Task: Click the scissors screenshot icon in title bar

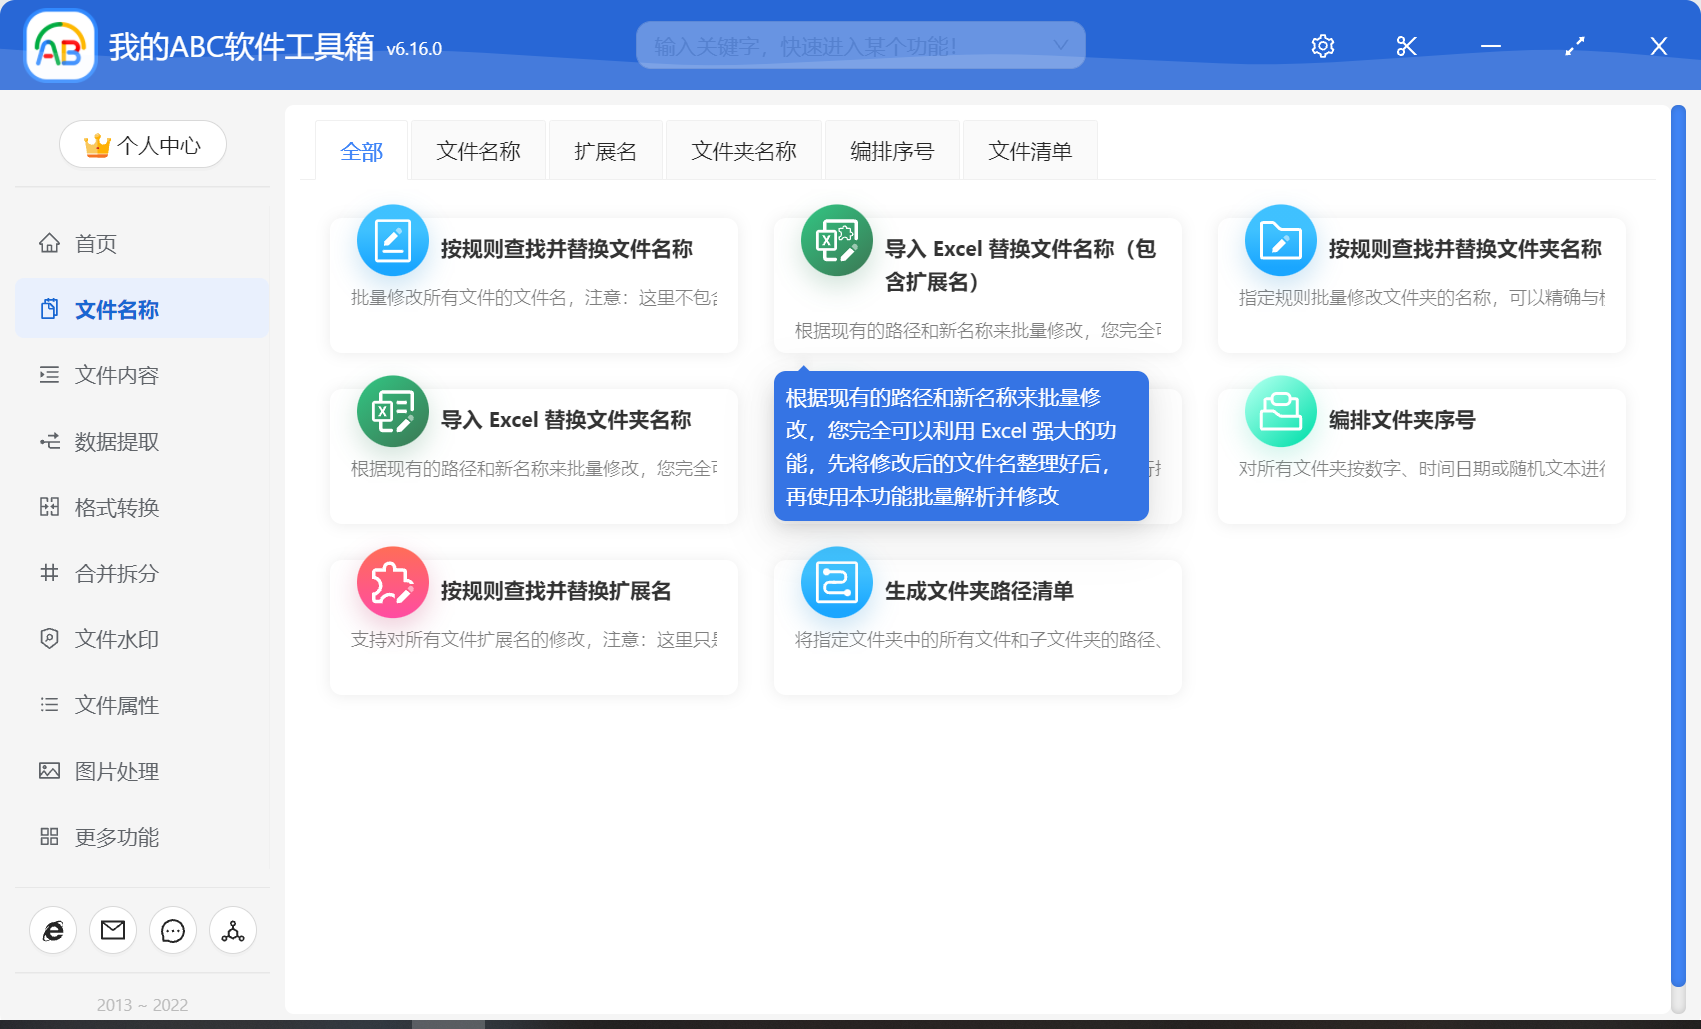Action: 1406,45
